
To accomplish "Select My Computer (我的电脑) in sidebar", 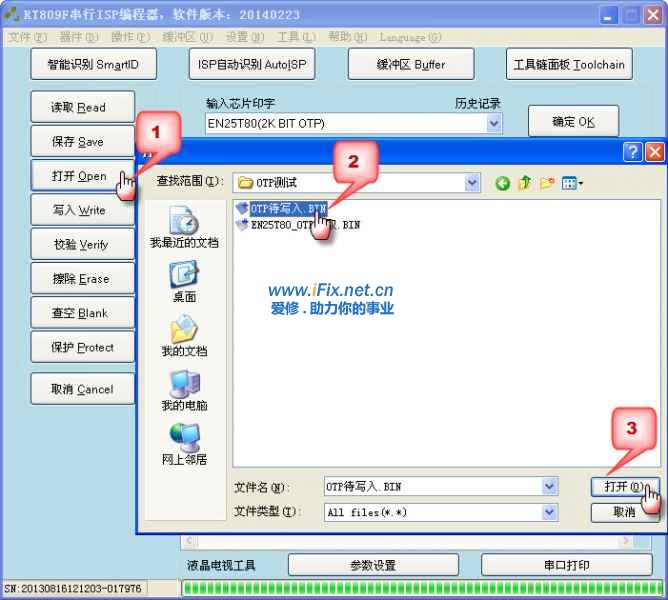I will click(x=184, y=390).
